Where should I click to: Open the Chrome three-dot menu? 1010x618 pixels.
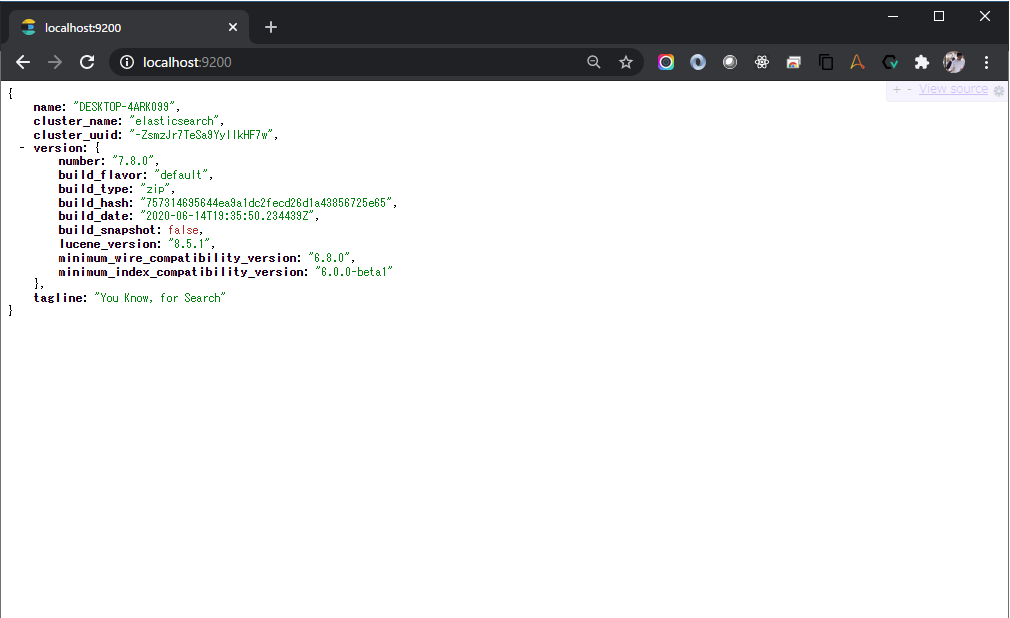[x=986, y=62]
